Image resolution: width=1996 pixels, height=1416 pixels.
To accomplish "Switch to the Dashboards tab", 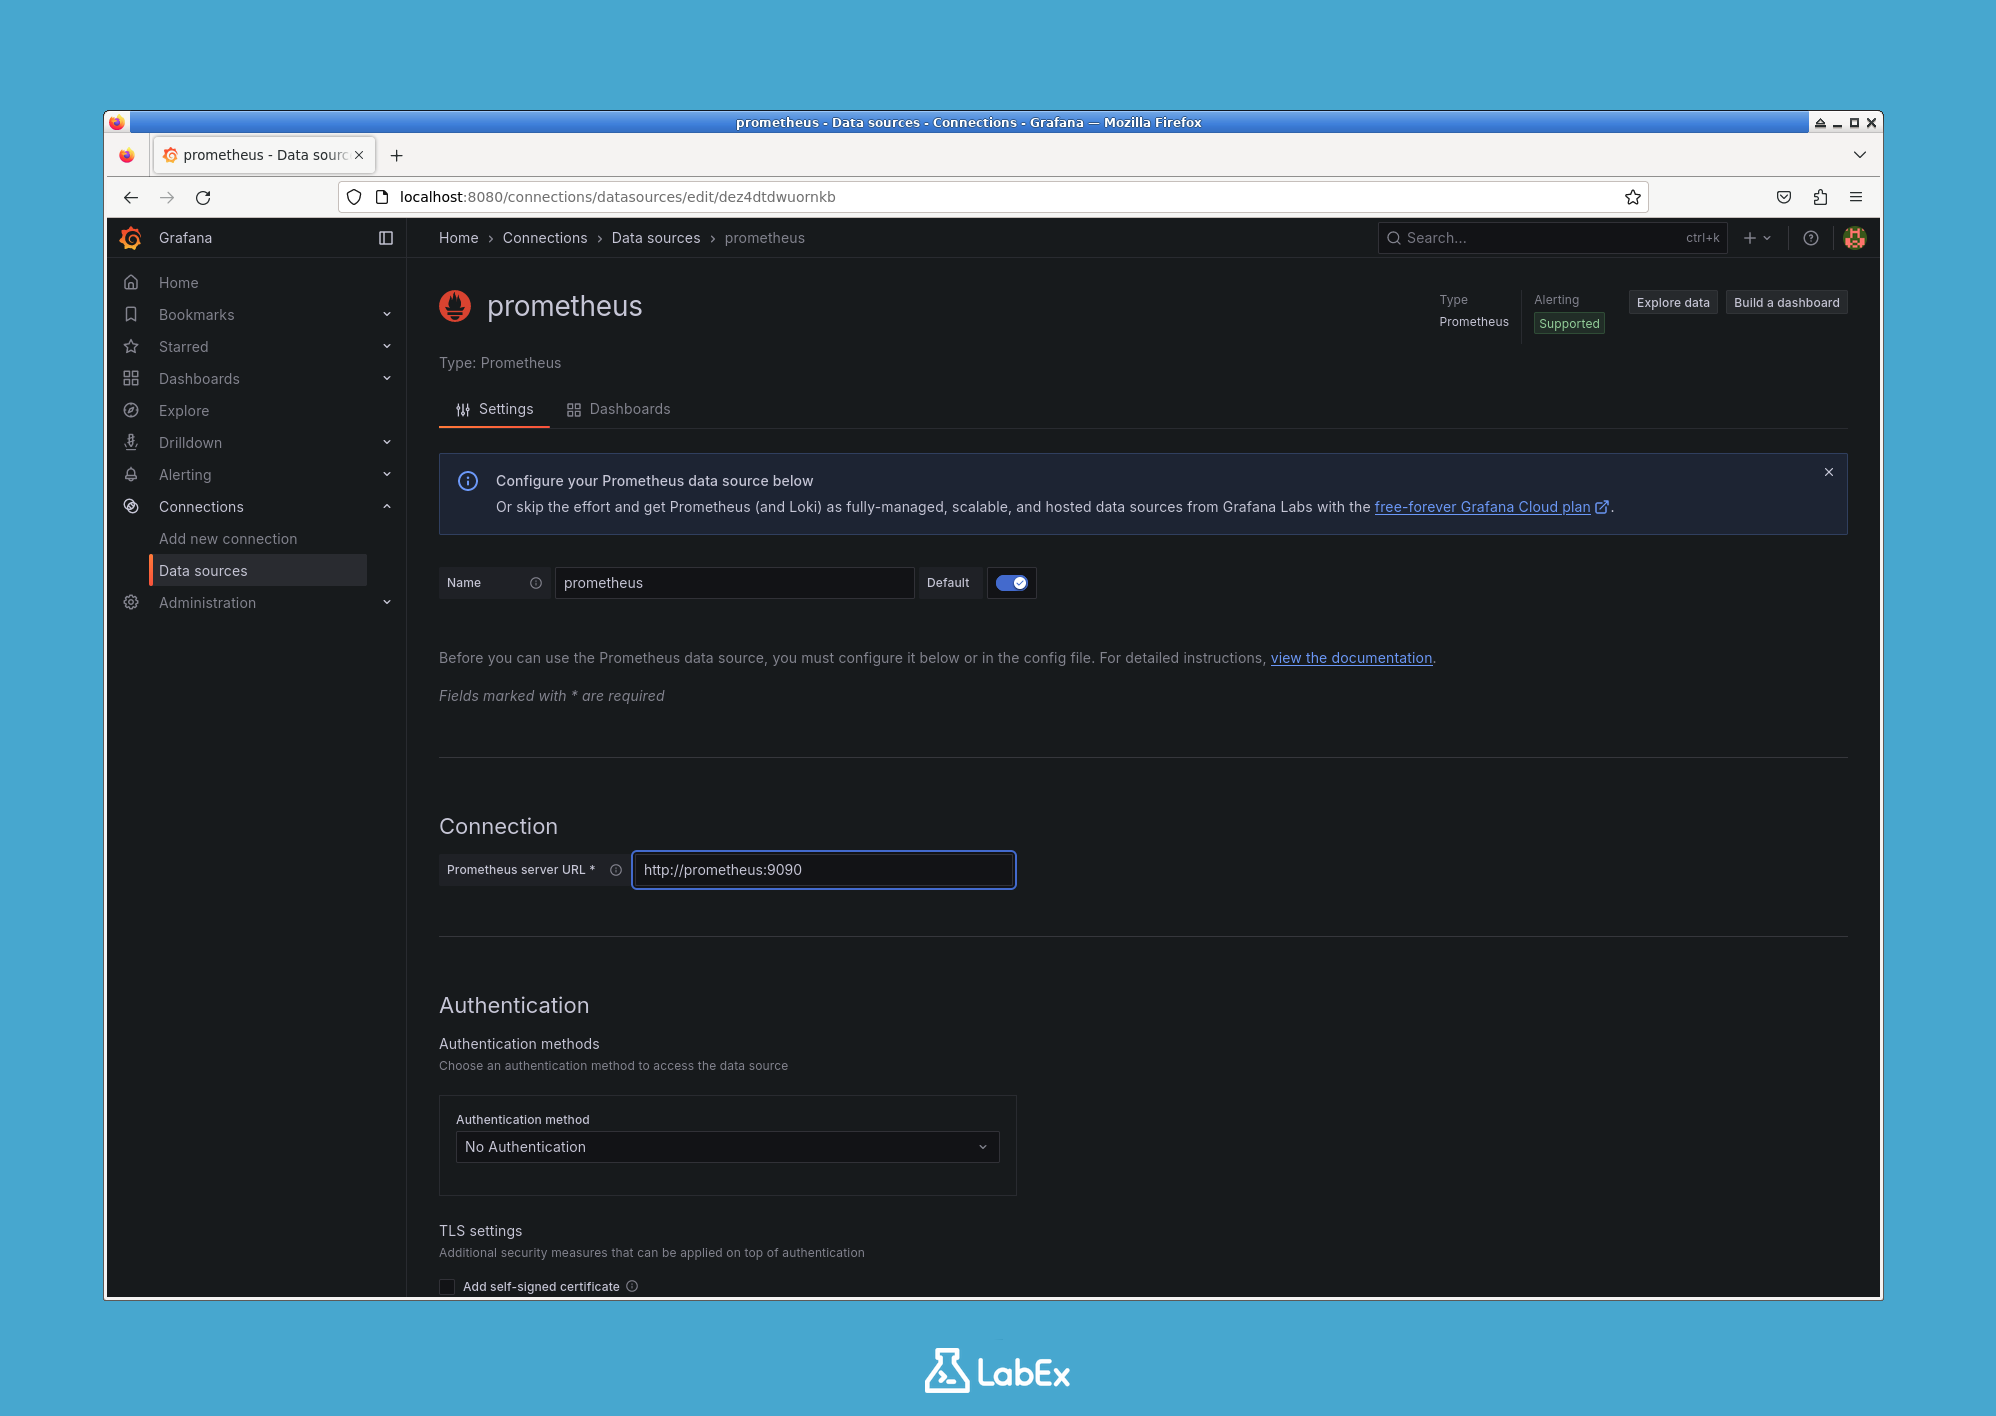I will coord(629,409).
